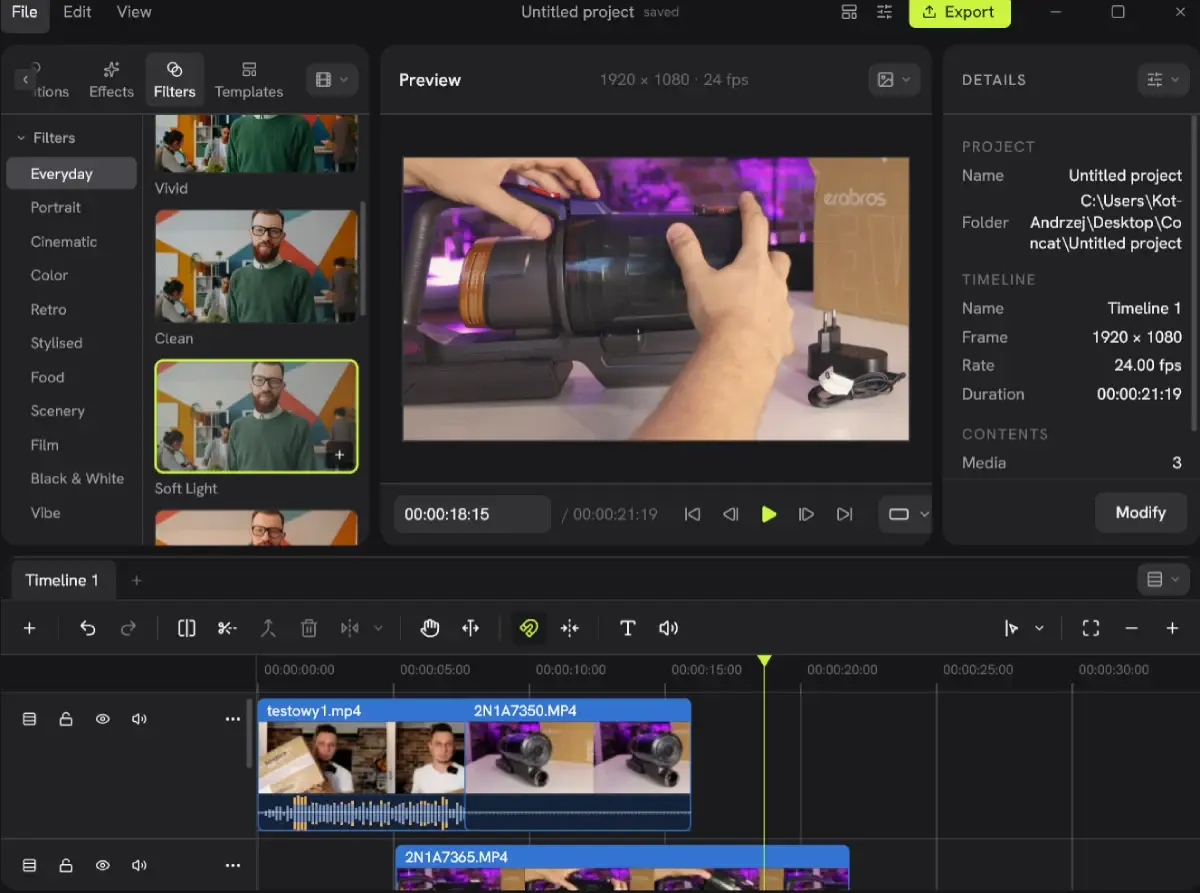Viewport: 1200px width, 893px height.
Task: Select the Clean filter thumbnail
Action: [x=256, y=266]
